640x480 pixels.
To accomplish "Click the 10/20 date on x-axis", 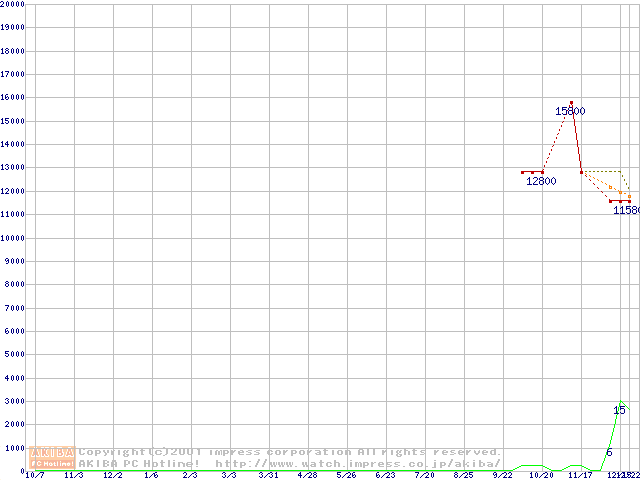I will (541, 476).
